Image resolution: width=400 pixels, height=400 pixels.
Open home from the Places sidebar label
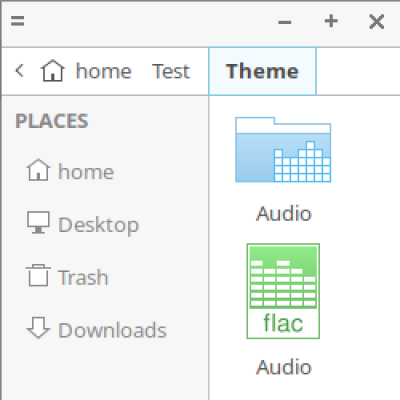point(86,172)
